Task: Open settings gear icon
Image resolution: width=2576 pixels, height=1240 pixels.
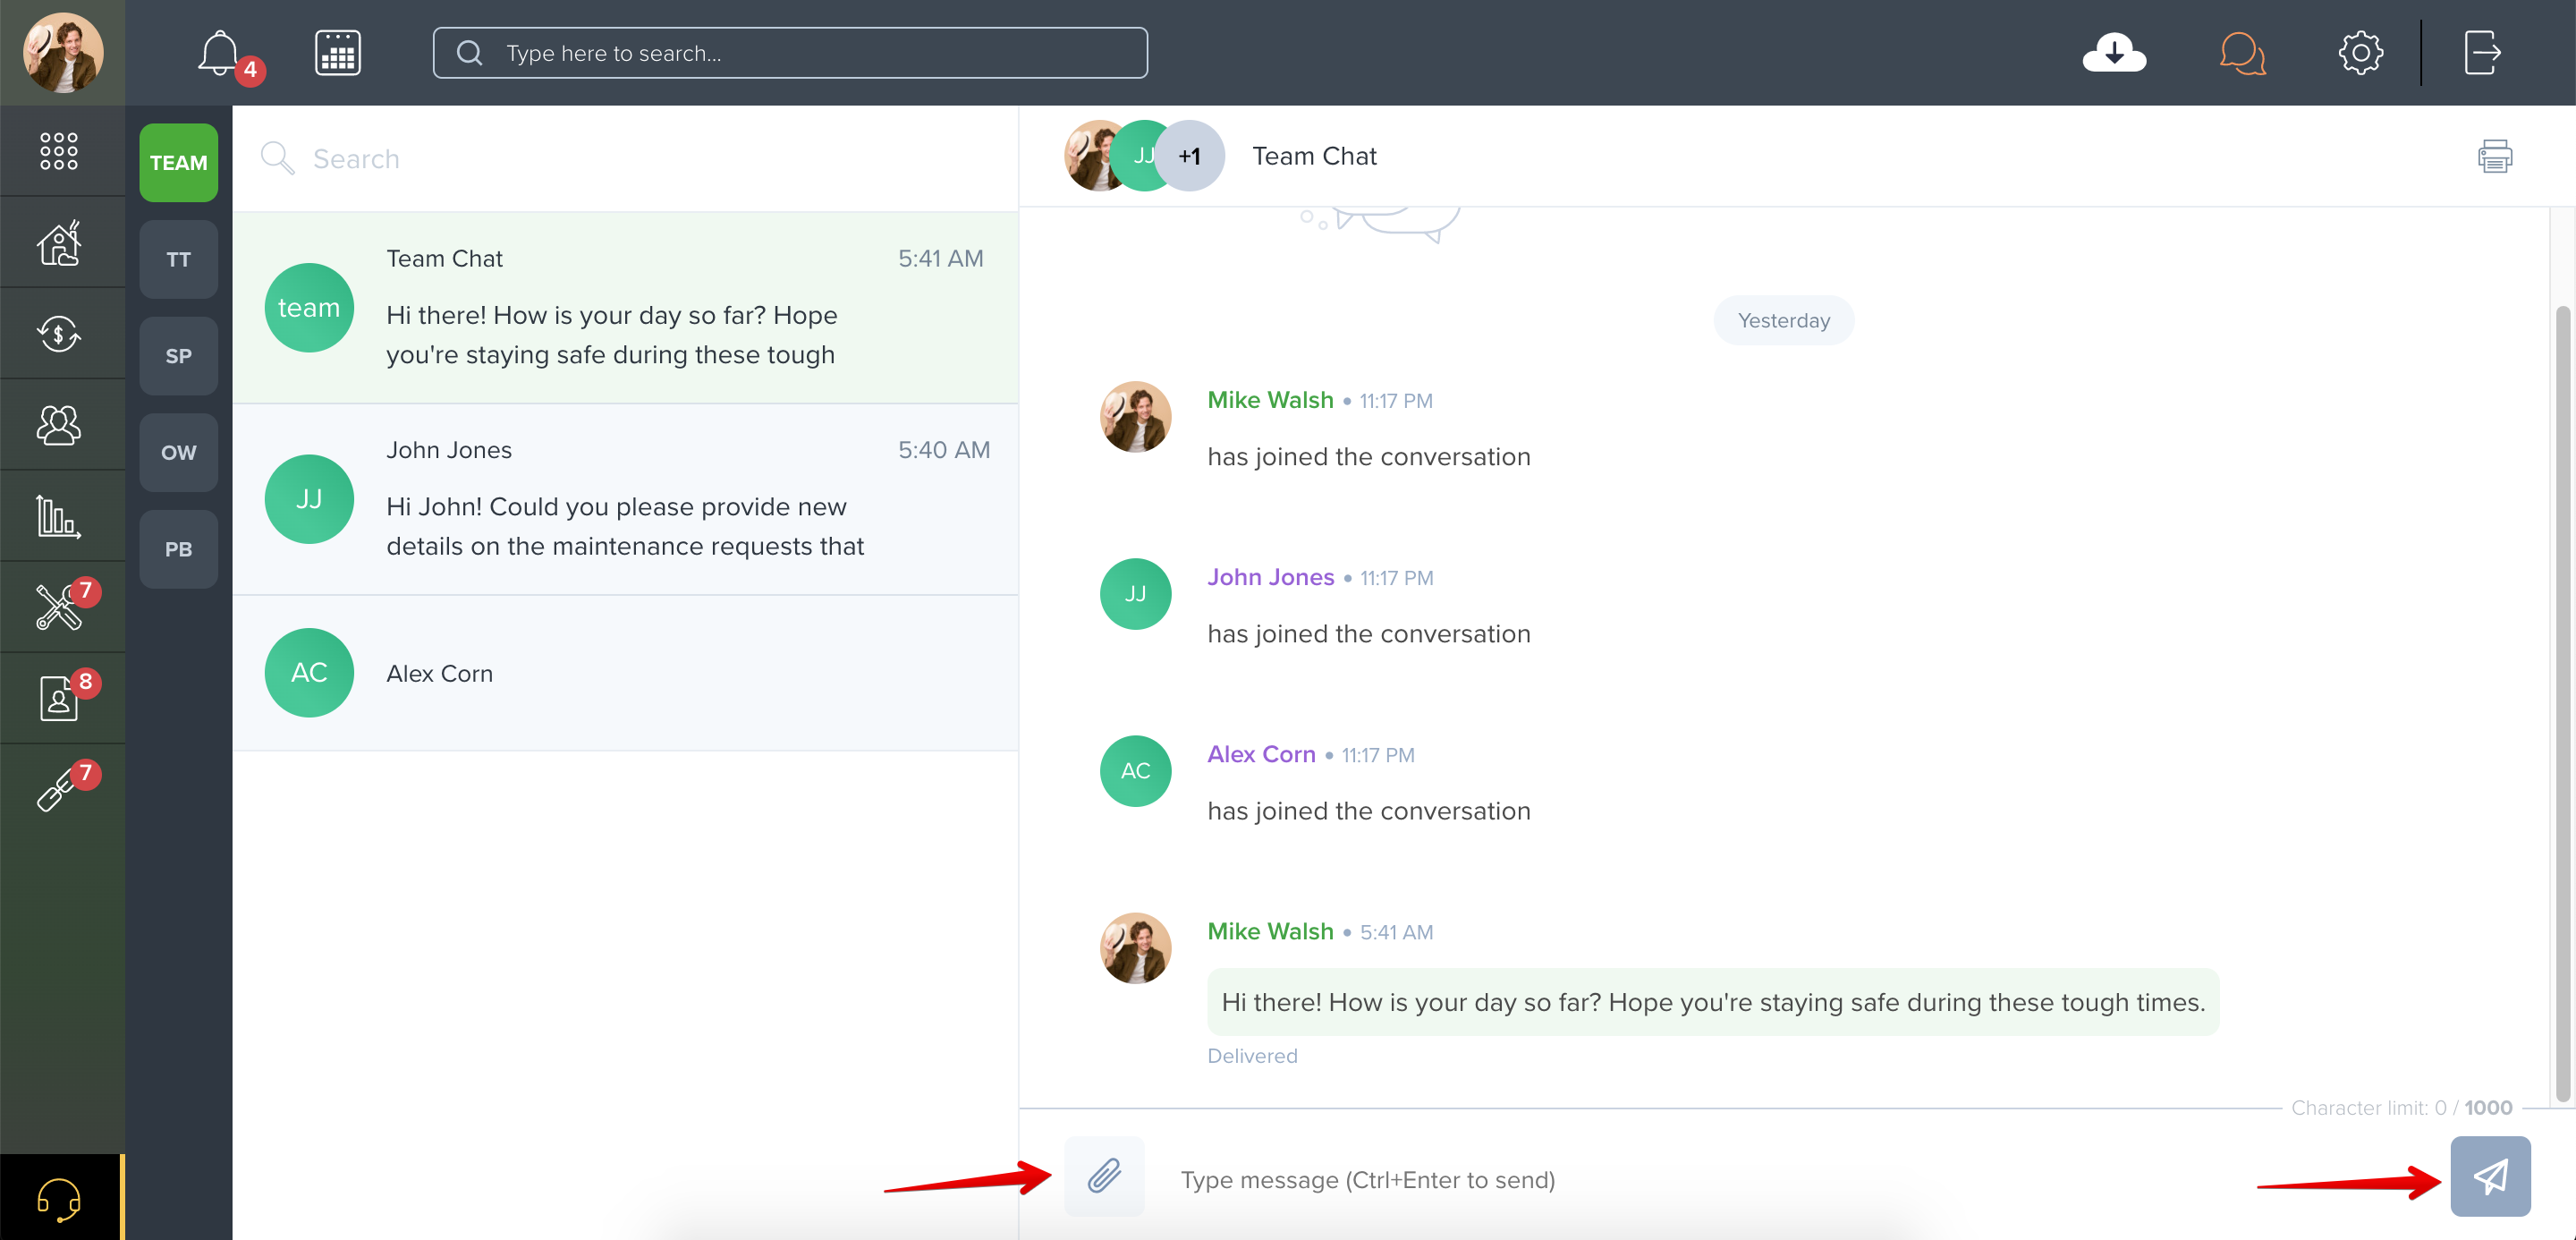Action: coord(2360,53)
